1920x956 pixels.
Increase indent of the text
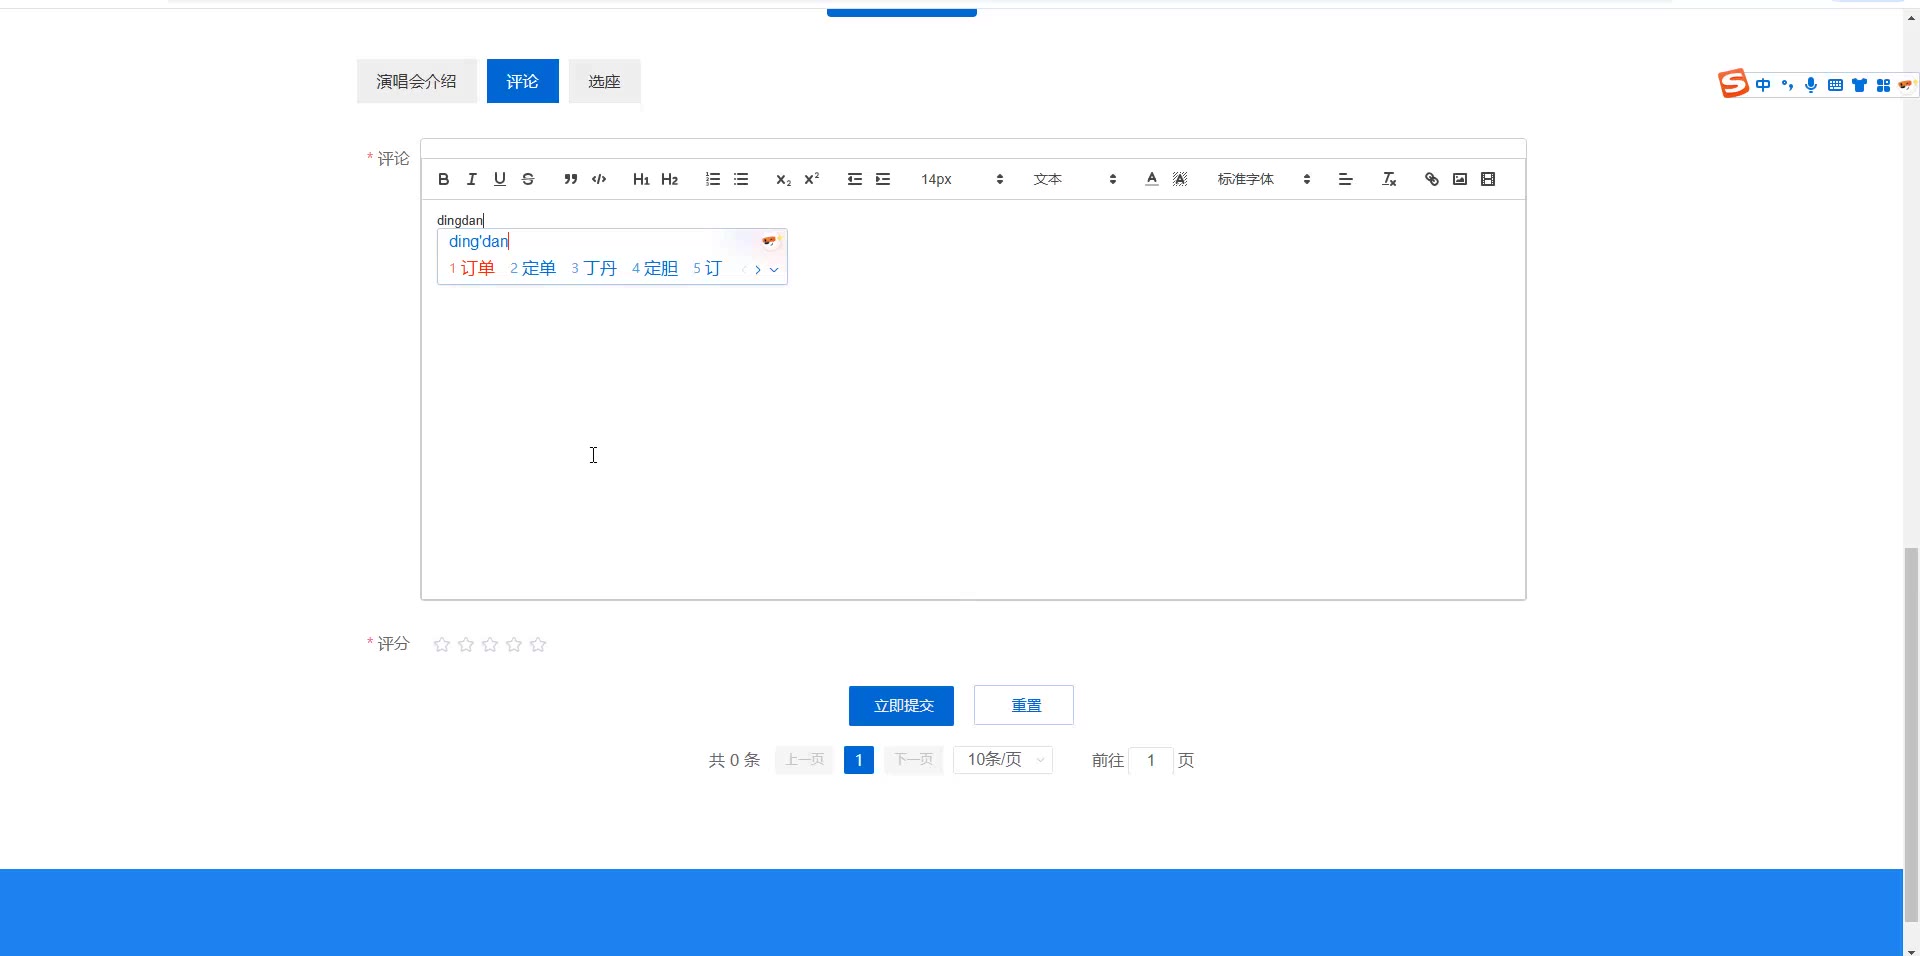tap(883, 179)
